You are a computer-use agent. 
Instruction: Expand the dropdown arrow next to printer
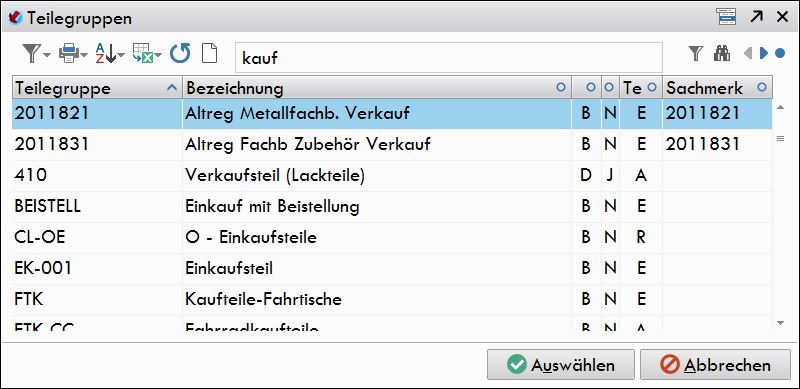(84, 55)
